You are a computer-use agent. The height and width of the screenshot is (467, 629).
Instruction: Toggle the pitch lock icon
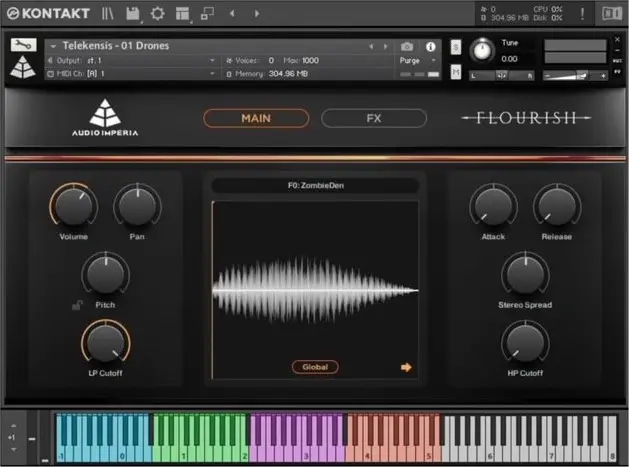pyautogui.click(x=77, y=306)
